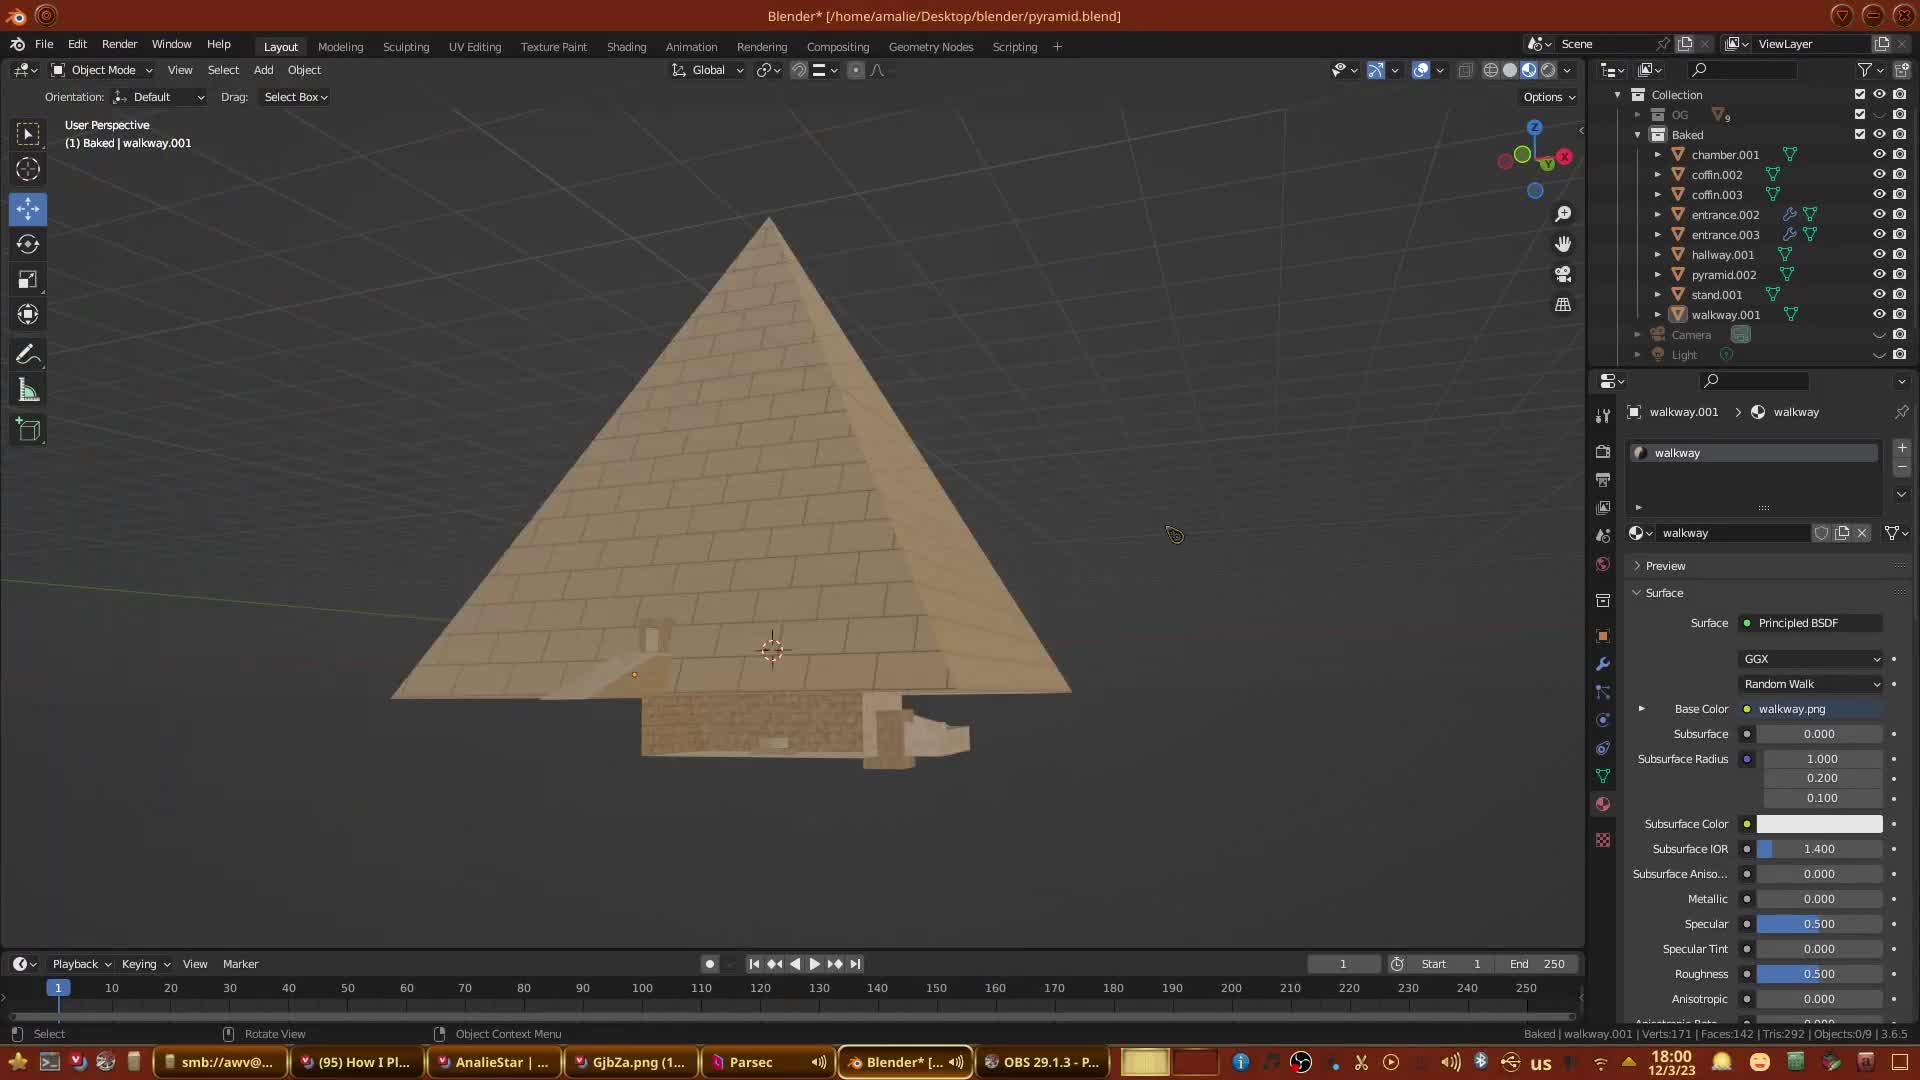The height and width of the screenshot is (1080, 1920).
Task: Uncheck the Baked collection checkbox
Action: click(x=1860, y=134)
